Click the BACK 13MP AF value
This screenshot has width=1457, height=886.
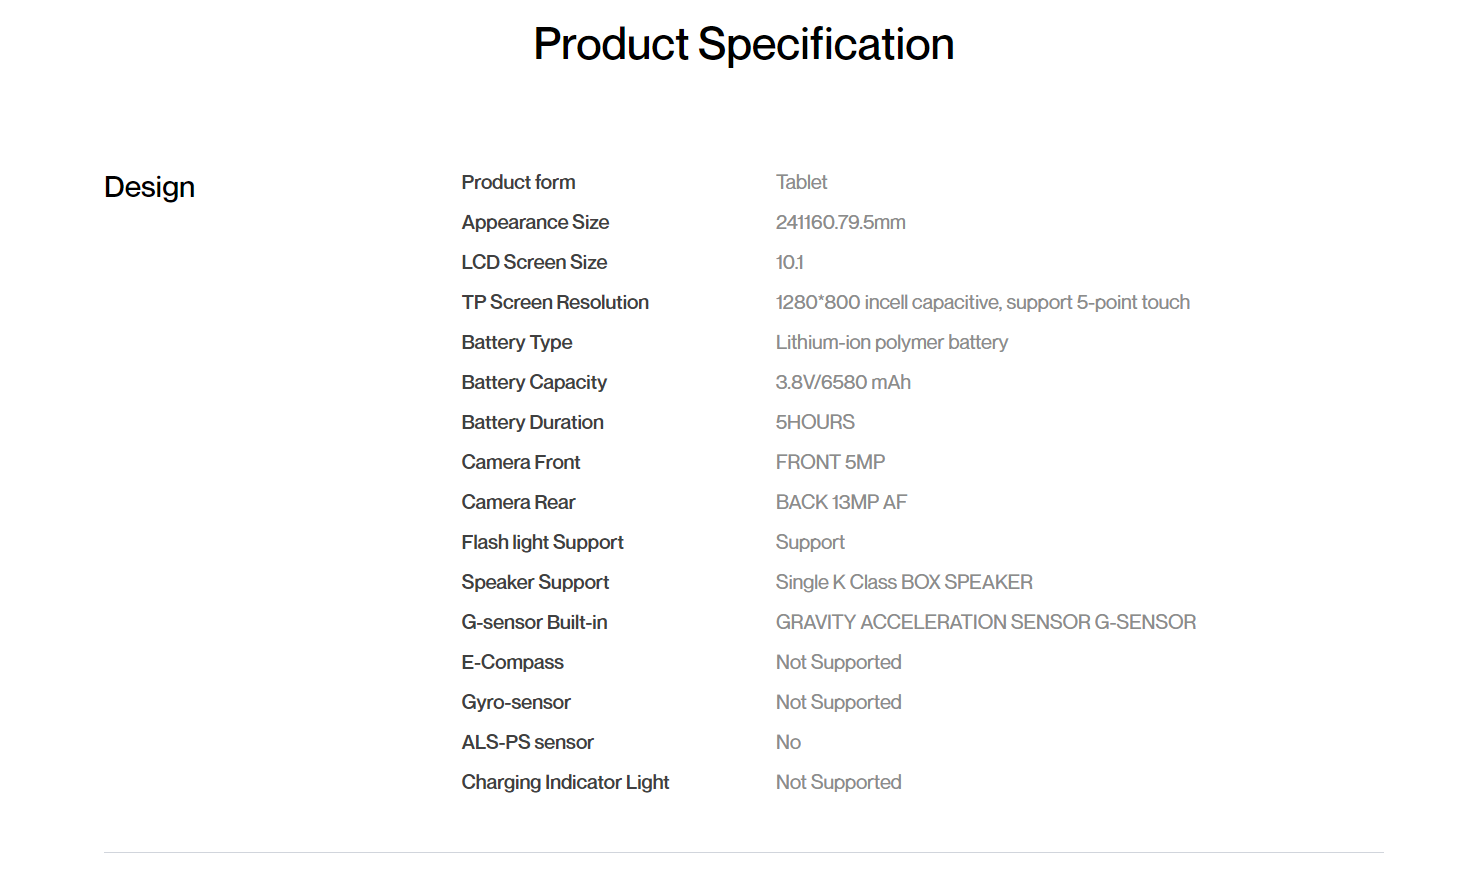pyautogui.click(x=841, y=502)
